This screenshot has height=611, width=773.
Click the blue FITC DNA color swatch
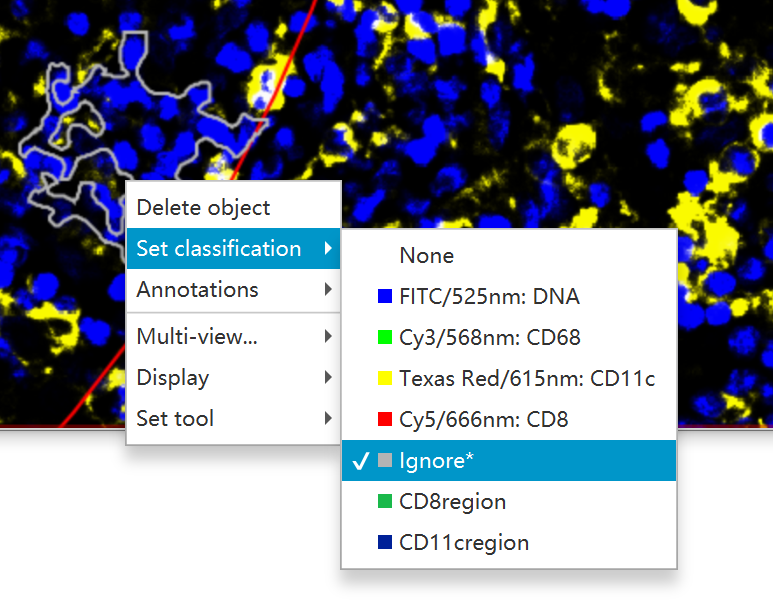point(384,297)
